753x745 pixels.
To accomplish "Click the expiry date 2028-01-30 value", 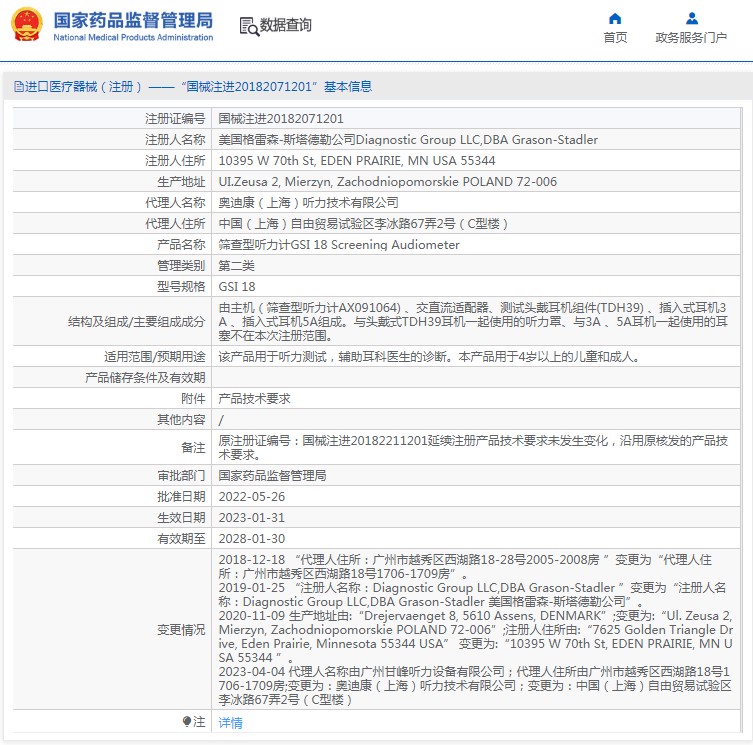I will click(251, 538).
